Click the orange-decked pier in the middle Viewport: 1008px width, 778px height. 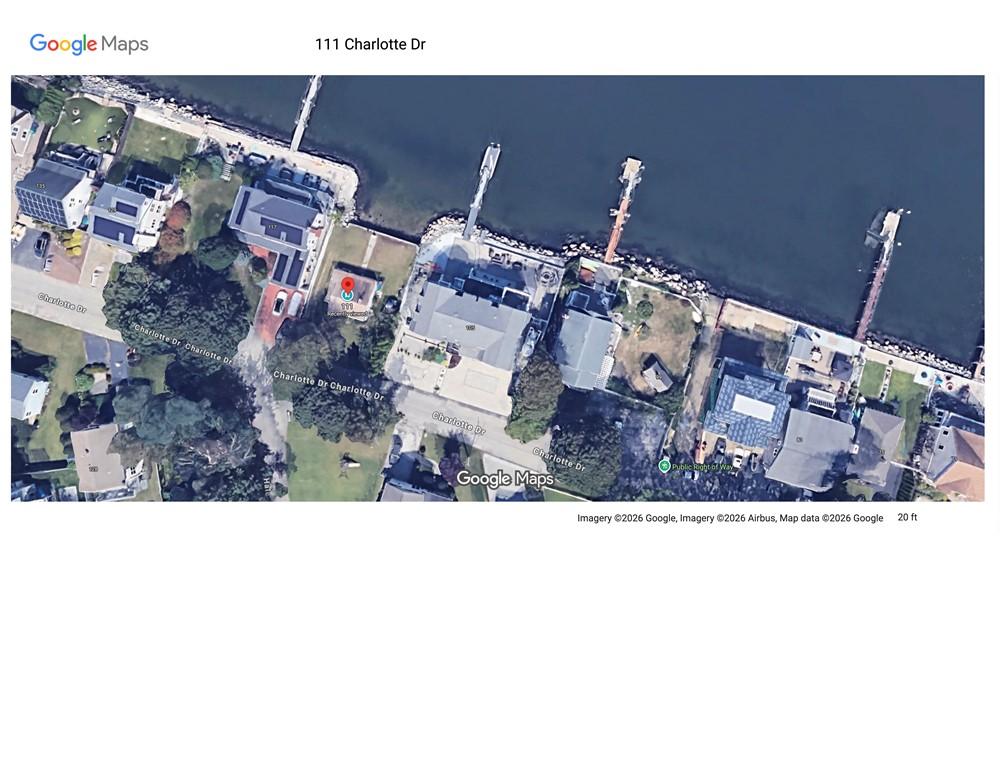[623, 210]
